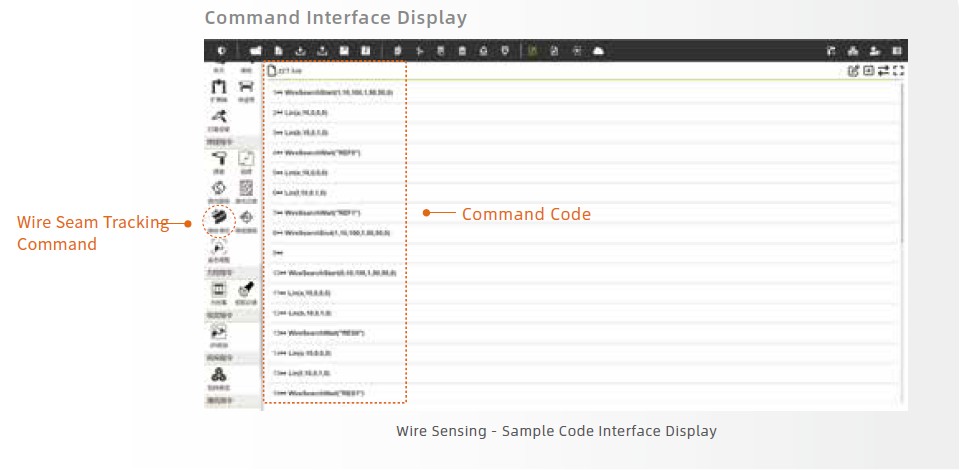Click the cloud icon in top toolbar
The image size is (963, 471).
pos(598,50)
